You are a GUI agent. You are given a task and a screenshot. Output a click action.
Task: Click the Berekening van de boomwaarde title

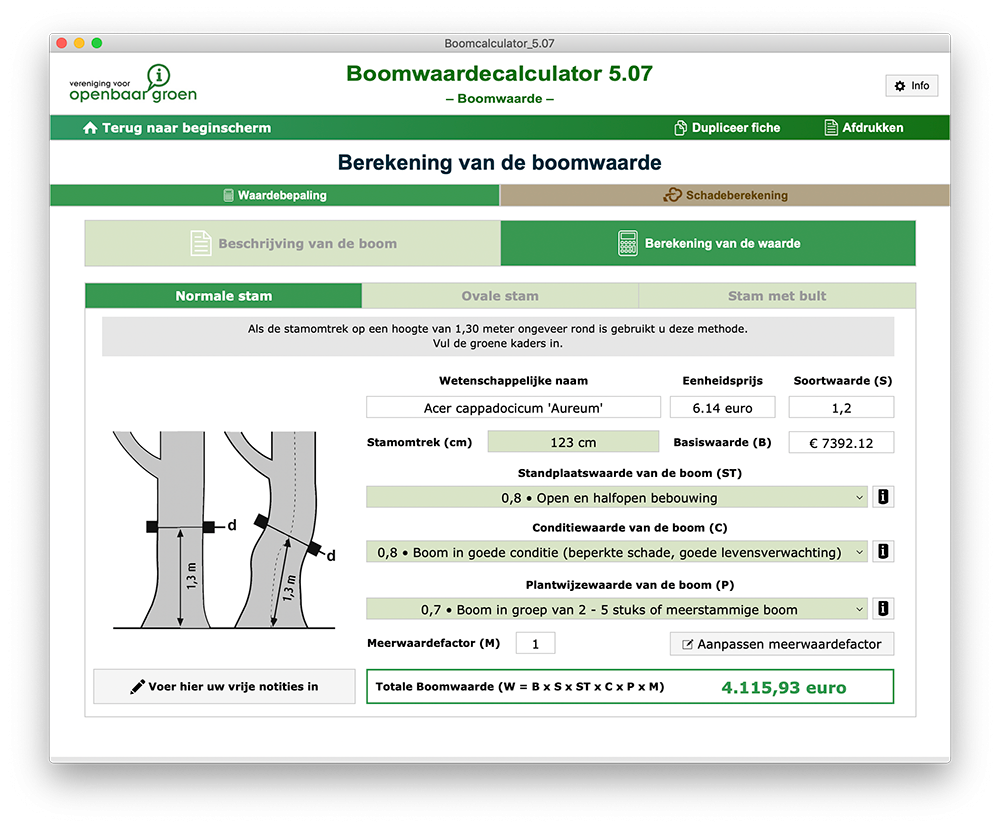click(x=499, y=162)
